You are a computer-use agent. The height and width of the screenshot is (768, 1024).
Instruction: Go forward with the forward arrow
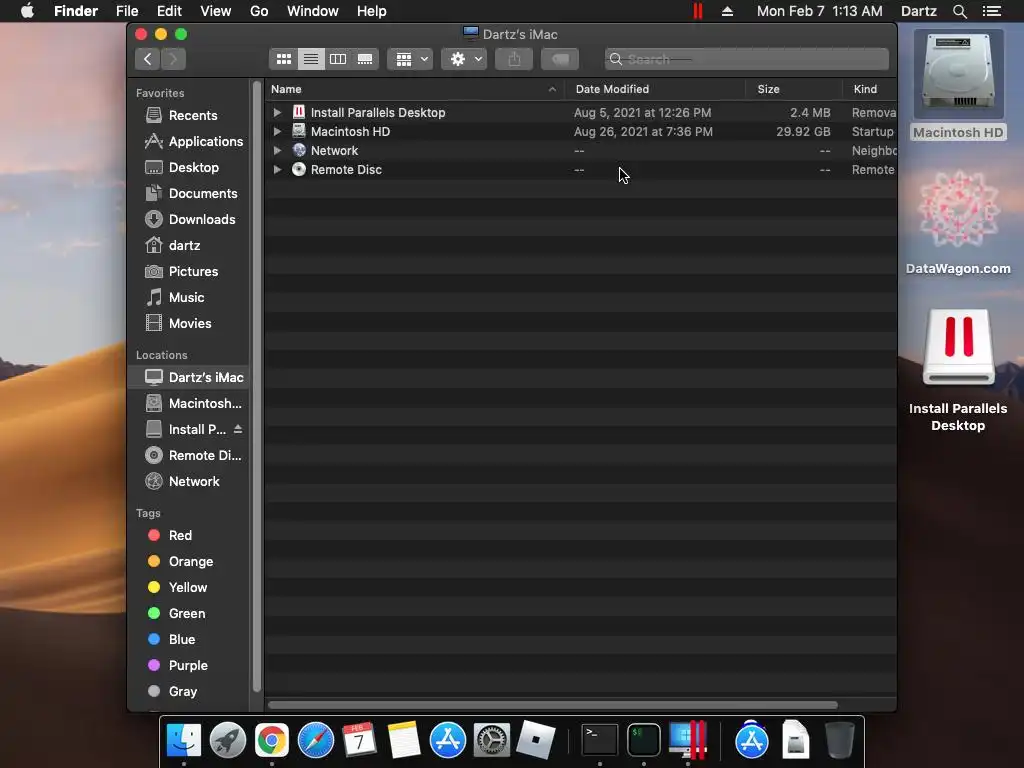(x=173, y=59)
